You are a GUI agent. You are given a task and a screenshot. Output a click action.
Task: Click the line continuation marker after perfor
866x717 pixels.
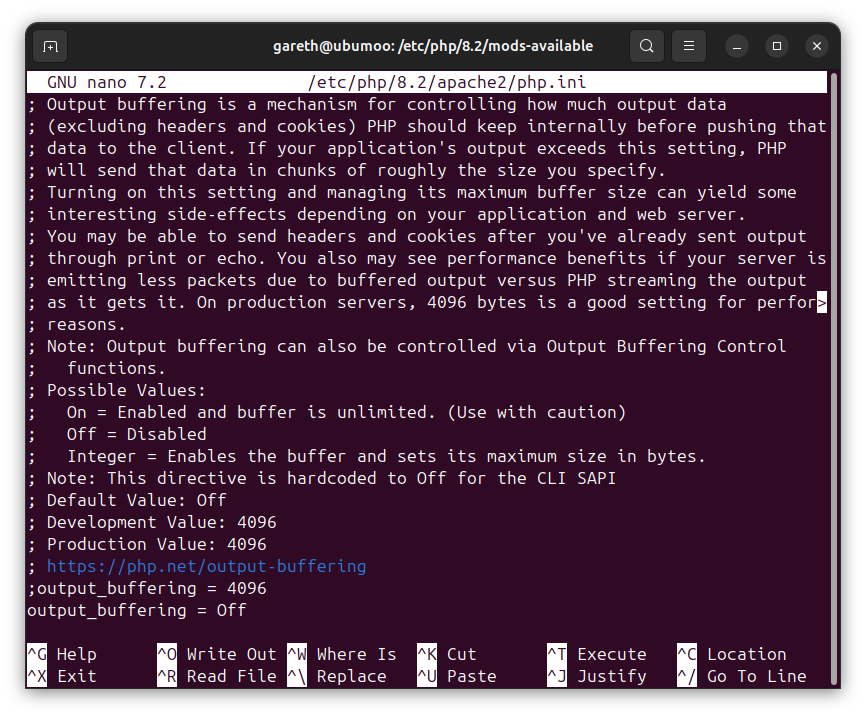tap(822, 302)
